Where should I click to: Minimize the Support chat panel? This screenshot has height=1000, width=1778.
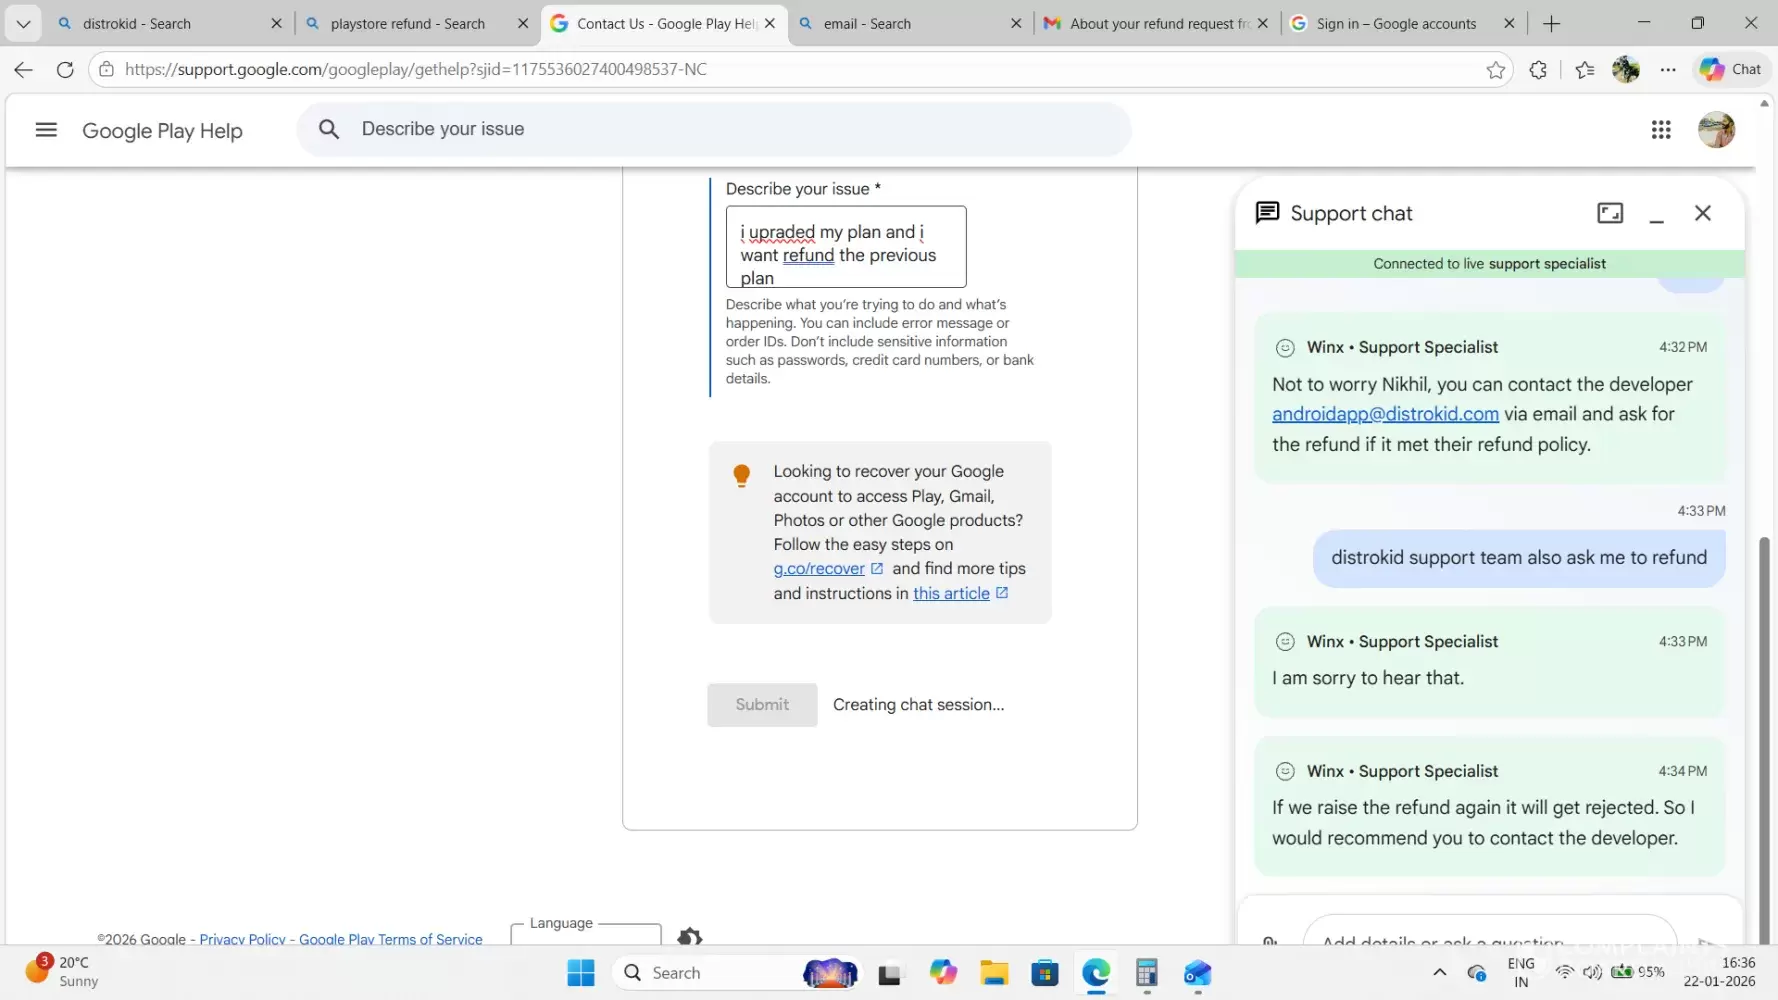click(1656, 214)
